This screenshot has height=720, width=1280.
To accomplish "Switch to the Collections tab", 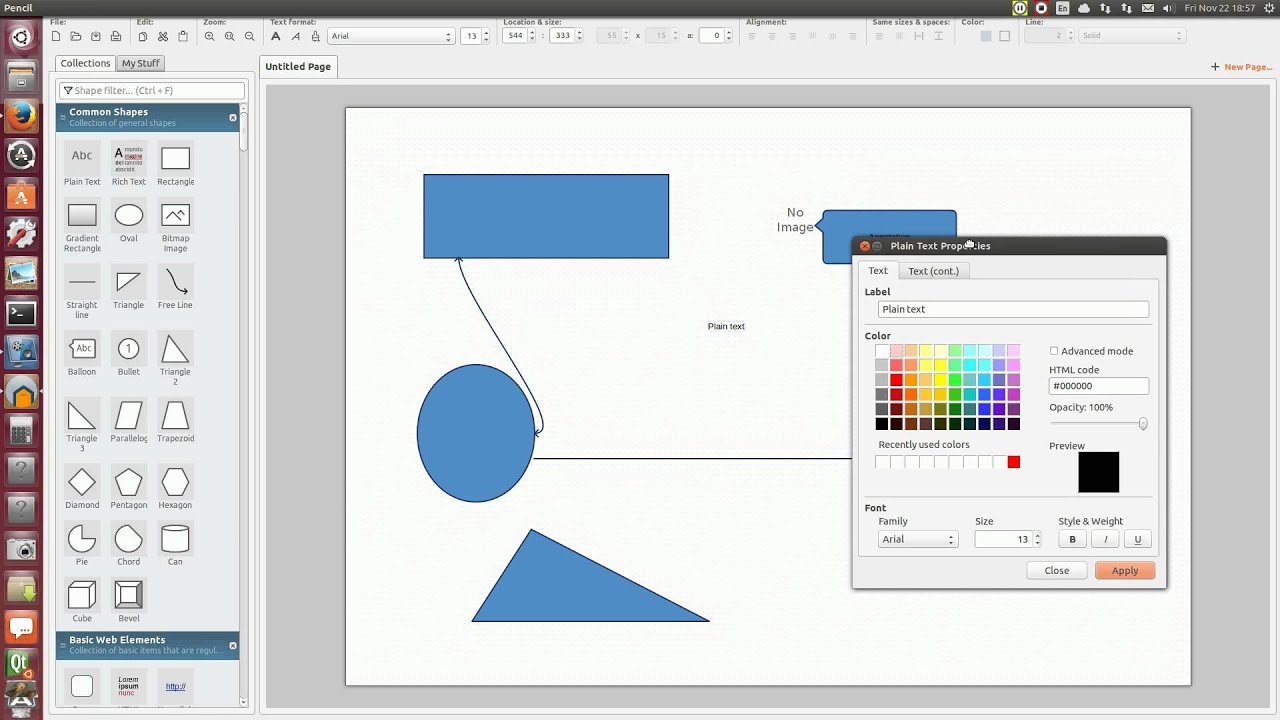I will point(85,63).
